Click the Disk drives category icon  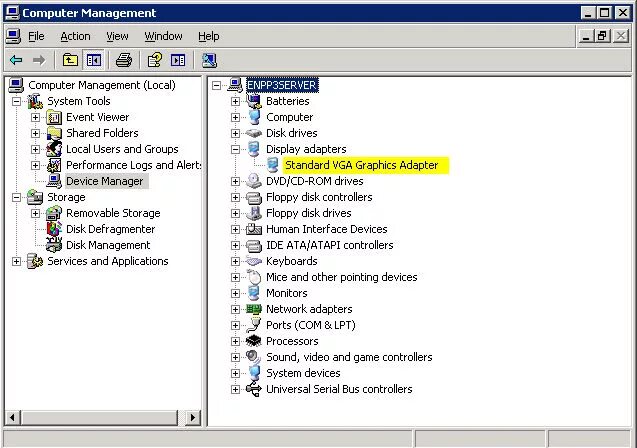254,133
